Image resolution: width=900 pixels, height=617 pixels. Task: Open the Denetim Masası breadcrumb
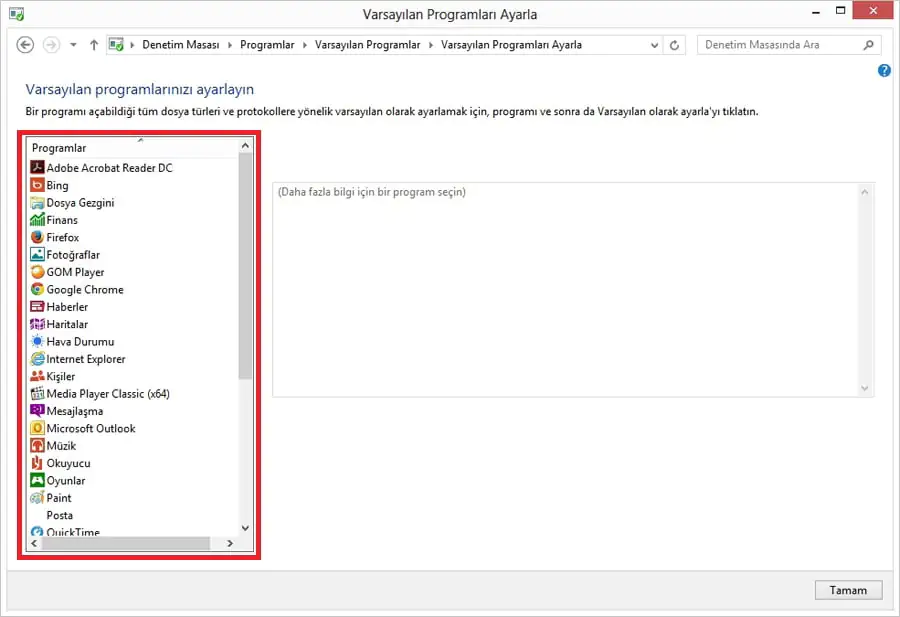(181, 45)
